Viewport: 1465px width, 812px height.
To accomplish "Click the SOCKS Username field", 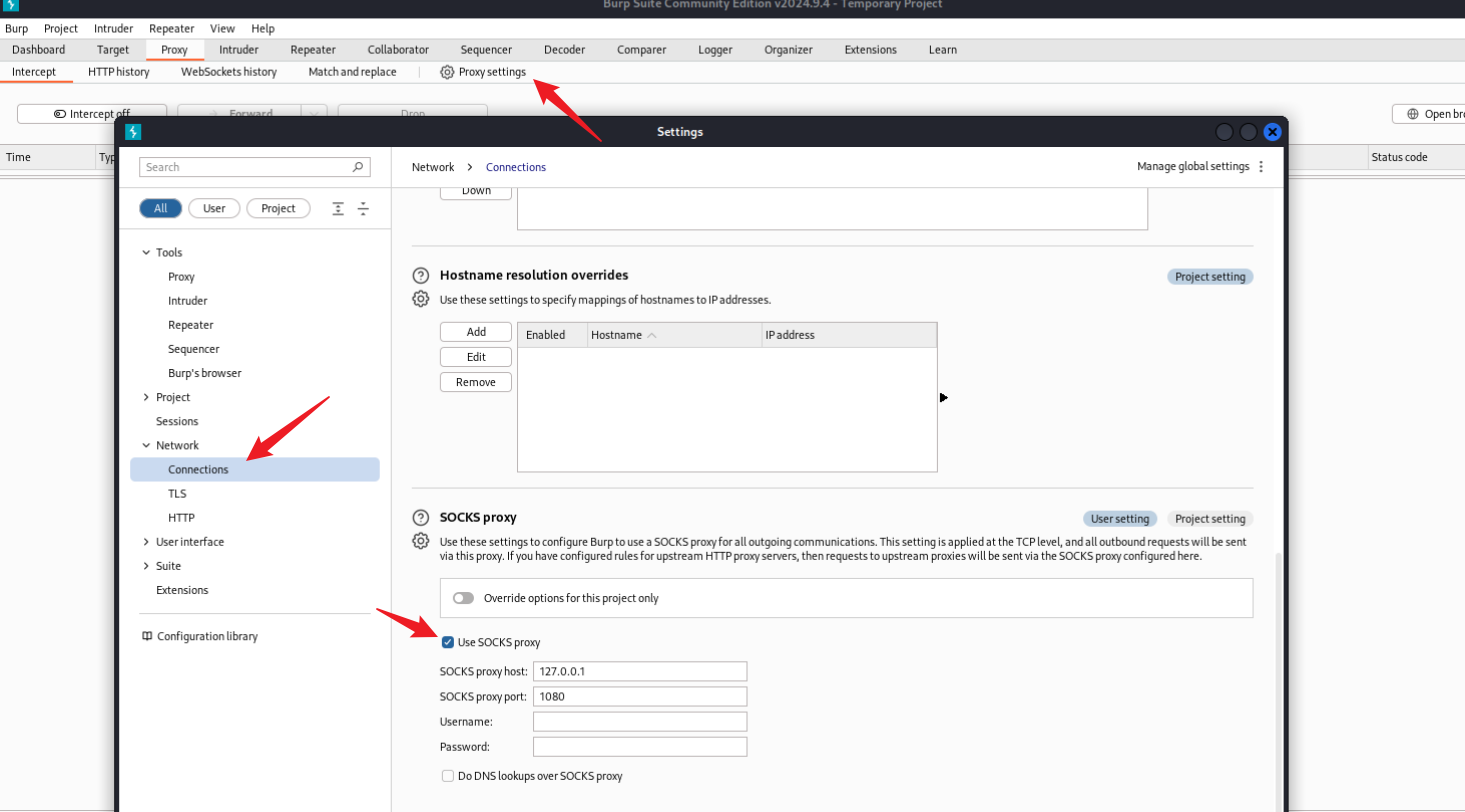I will [640, 722].
